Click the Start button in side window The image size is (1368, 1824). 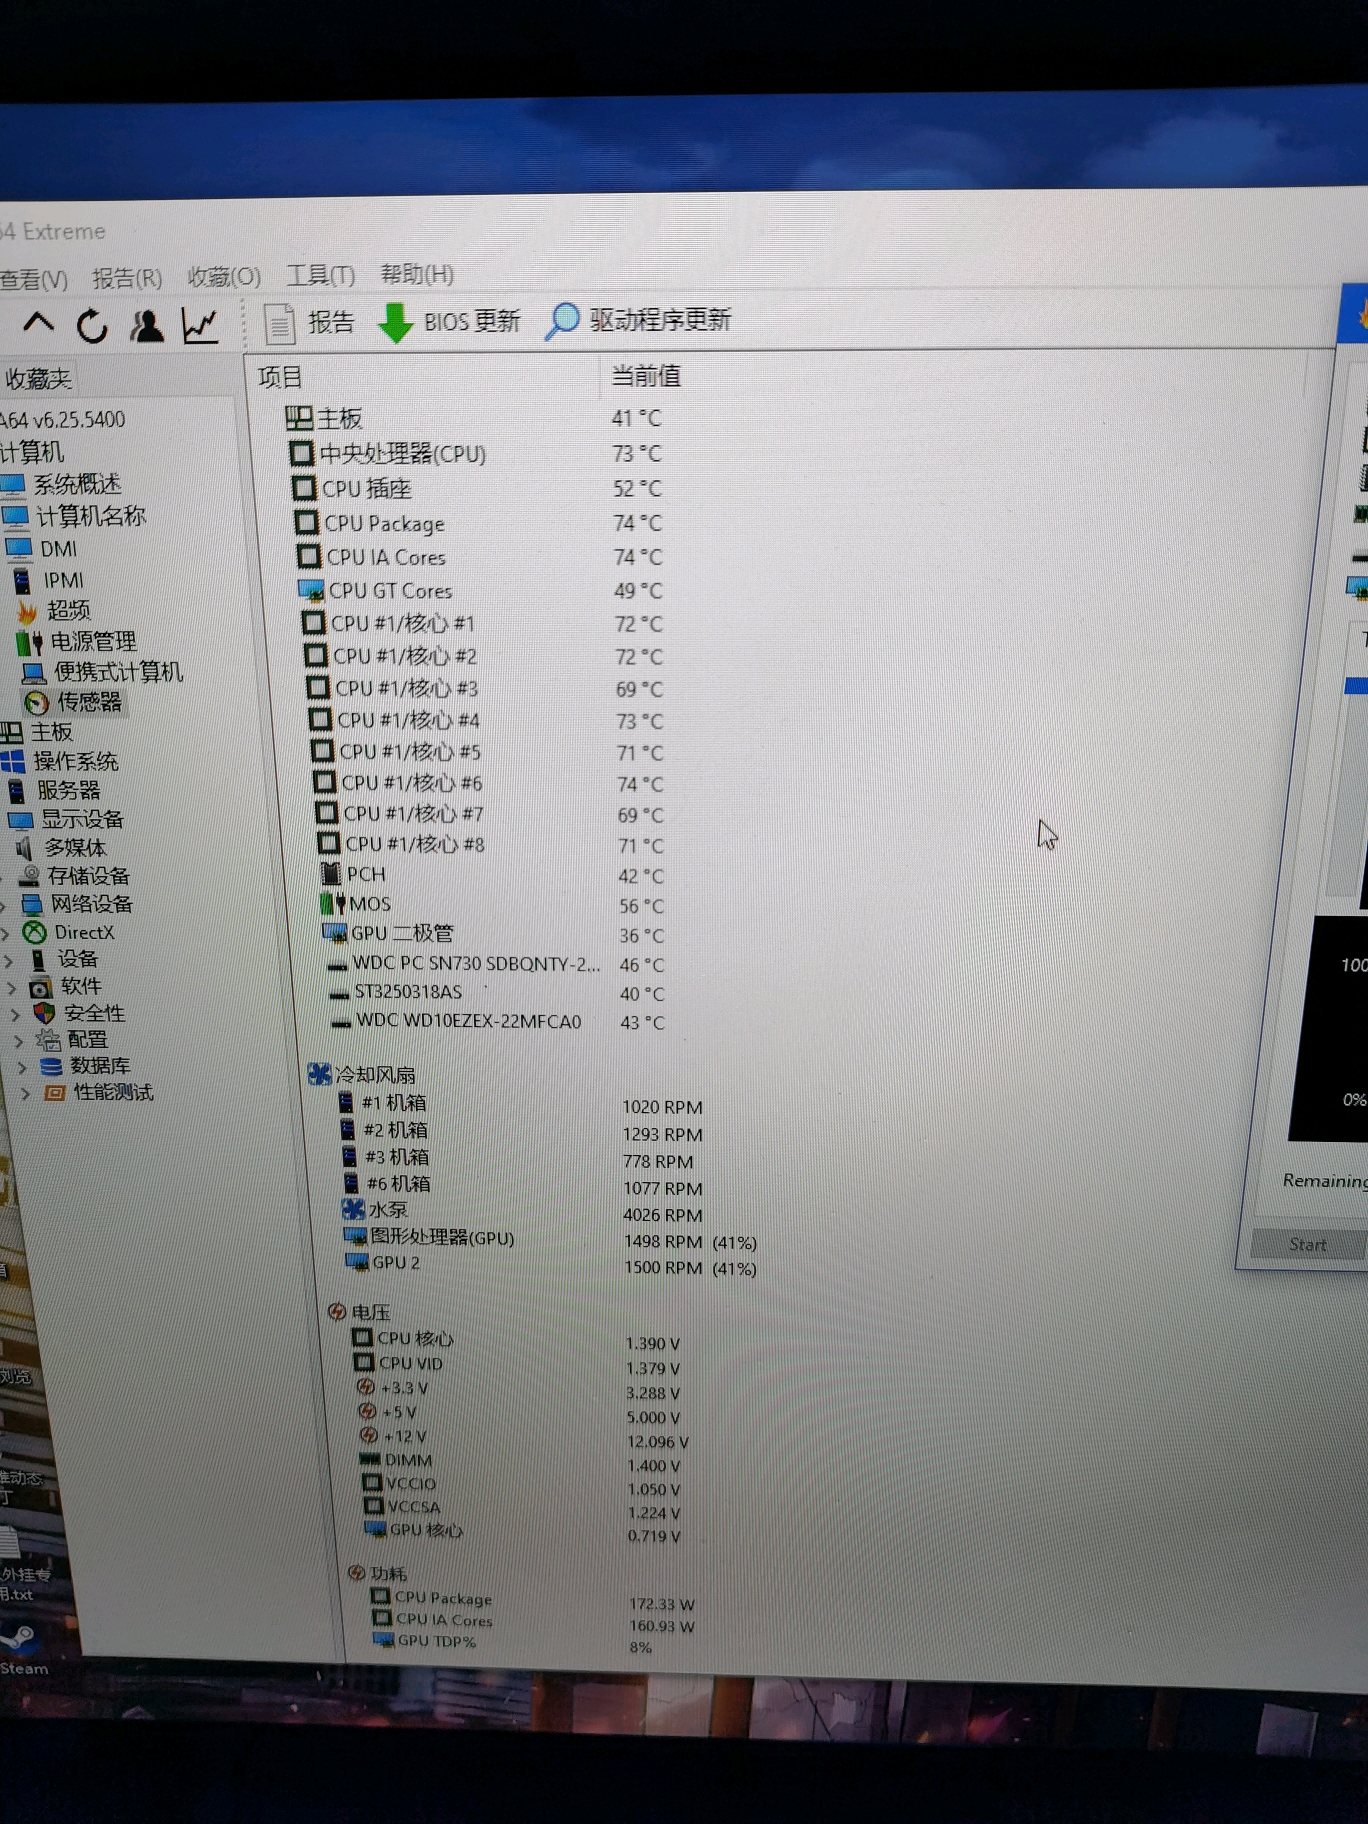click(x=1308, y=1244)
